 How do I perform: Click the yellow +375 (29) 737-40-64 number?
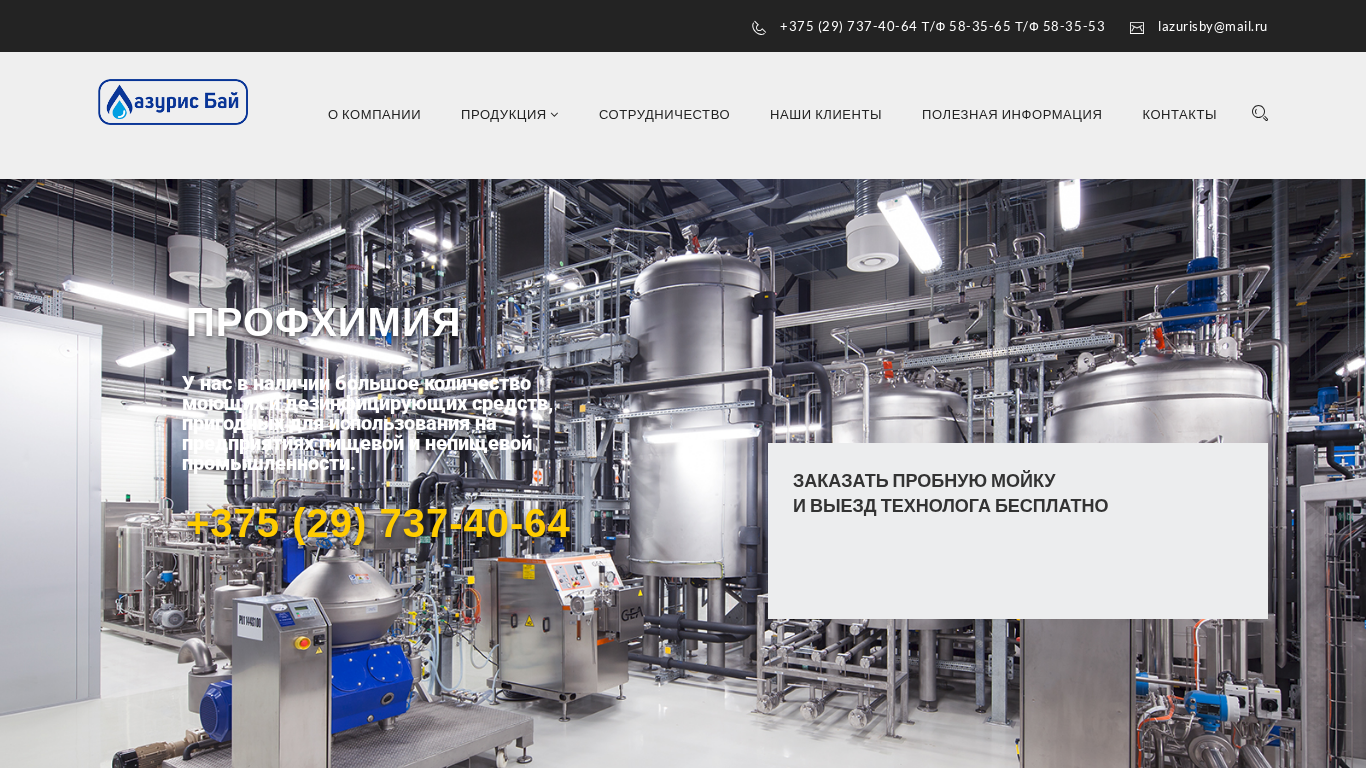[378, 524]
